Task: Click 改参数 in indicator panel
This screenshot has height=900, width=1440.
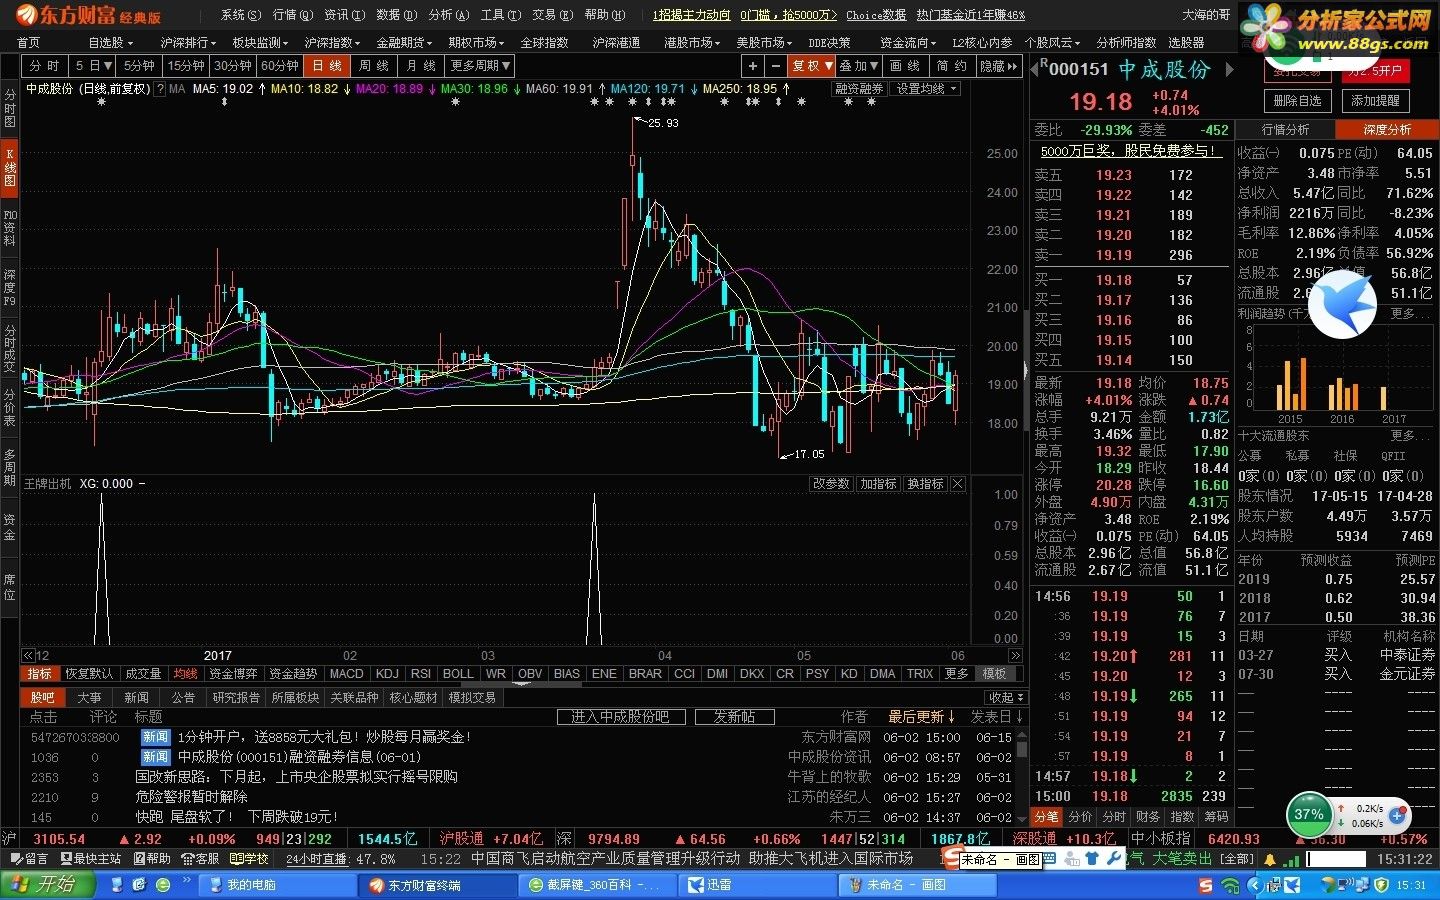Action: [x=830, y=484]
